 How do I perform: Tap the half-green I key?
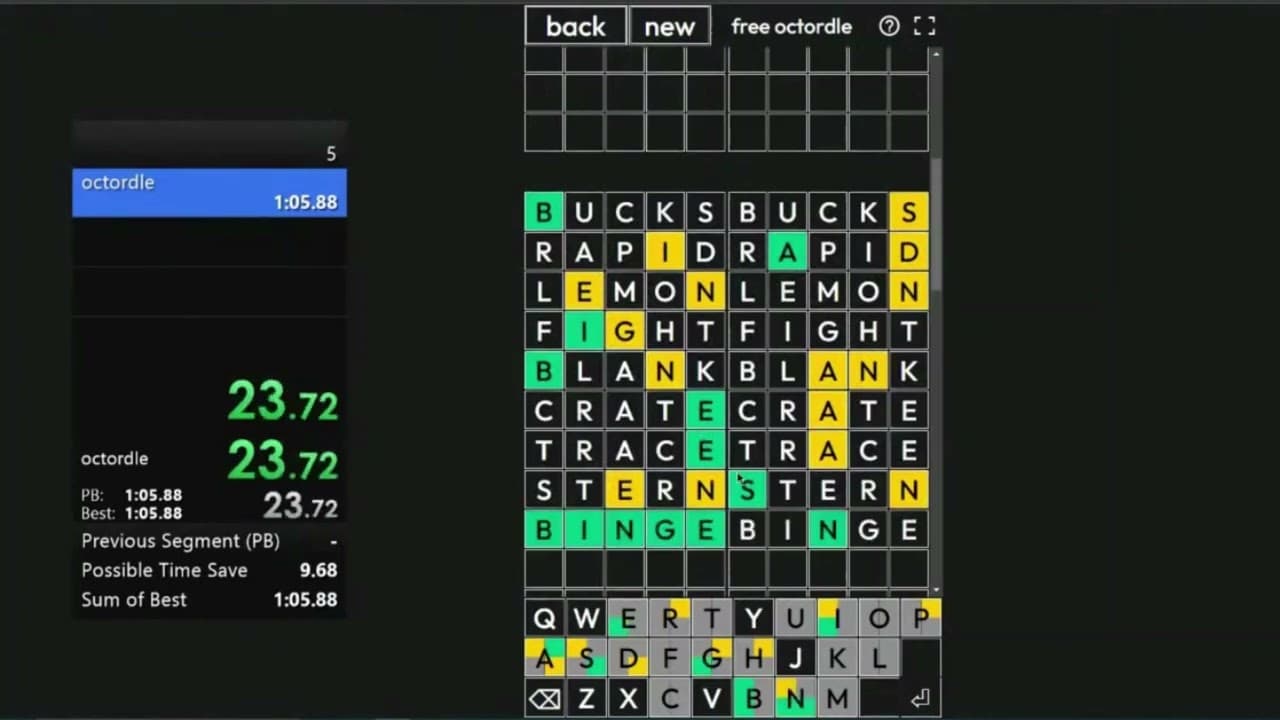[837, 618]
